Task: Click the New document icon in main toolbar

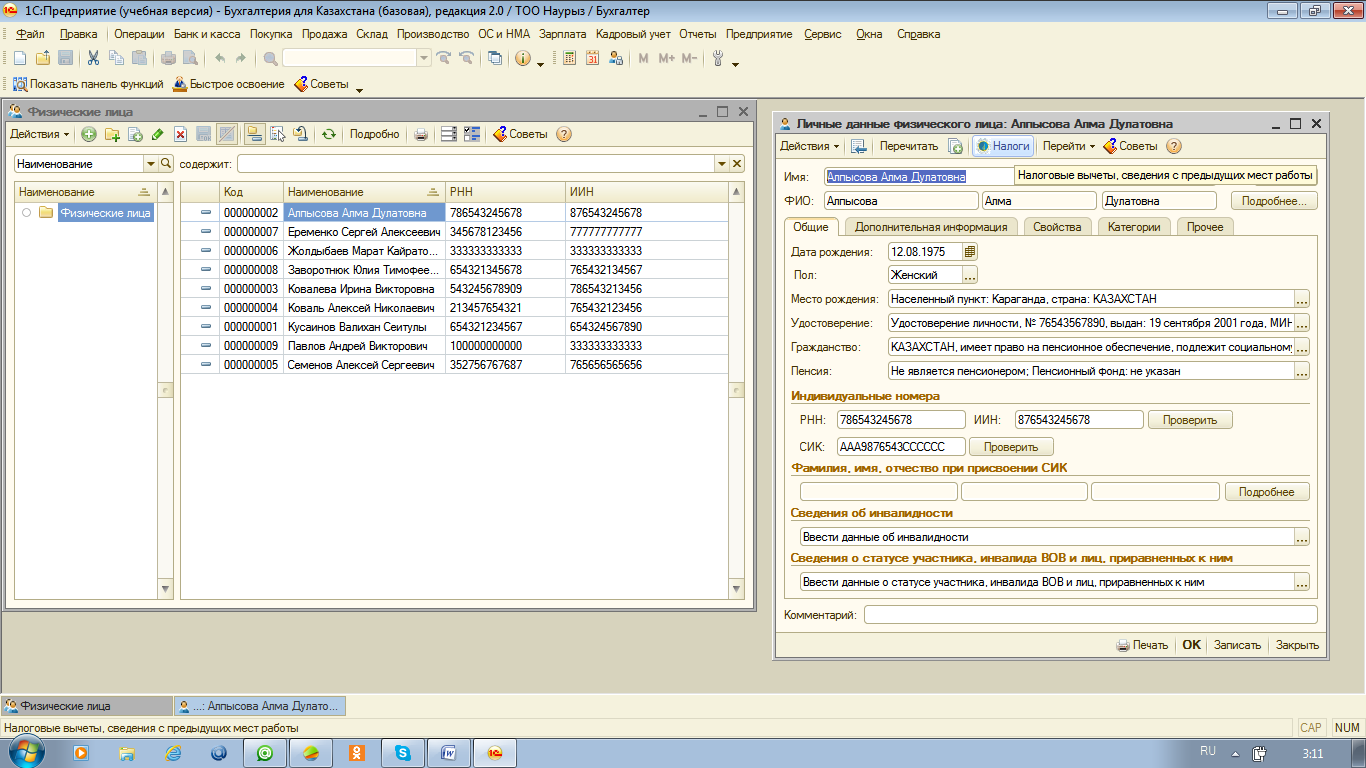Action: coord(19,58)
